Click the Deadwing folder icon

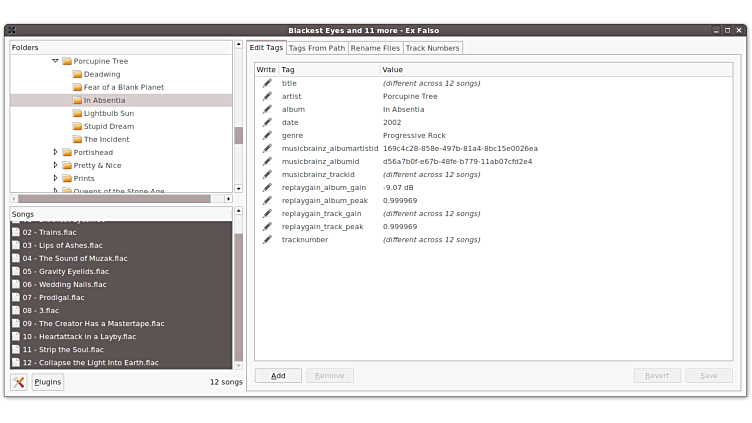(77, 74)
